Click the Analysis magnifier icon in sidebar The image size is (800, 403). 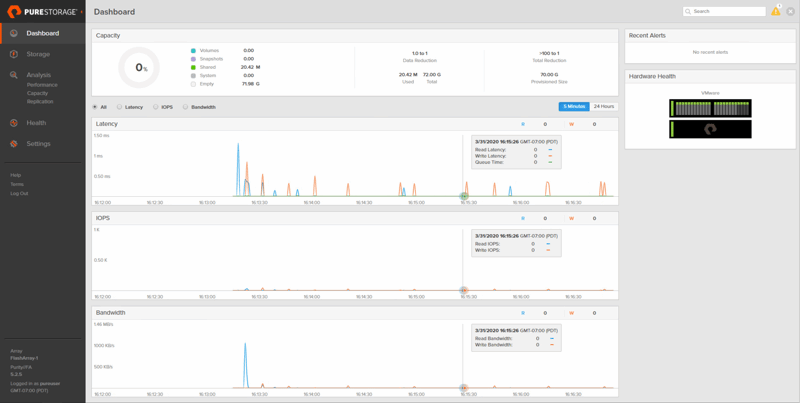point(14,75)
